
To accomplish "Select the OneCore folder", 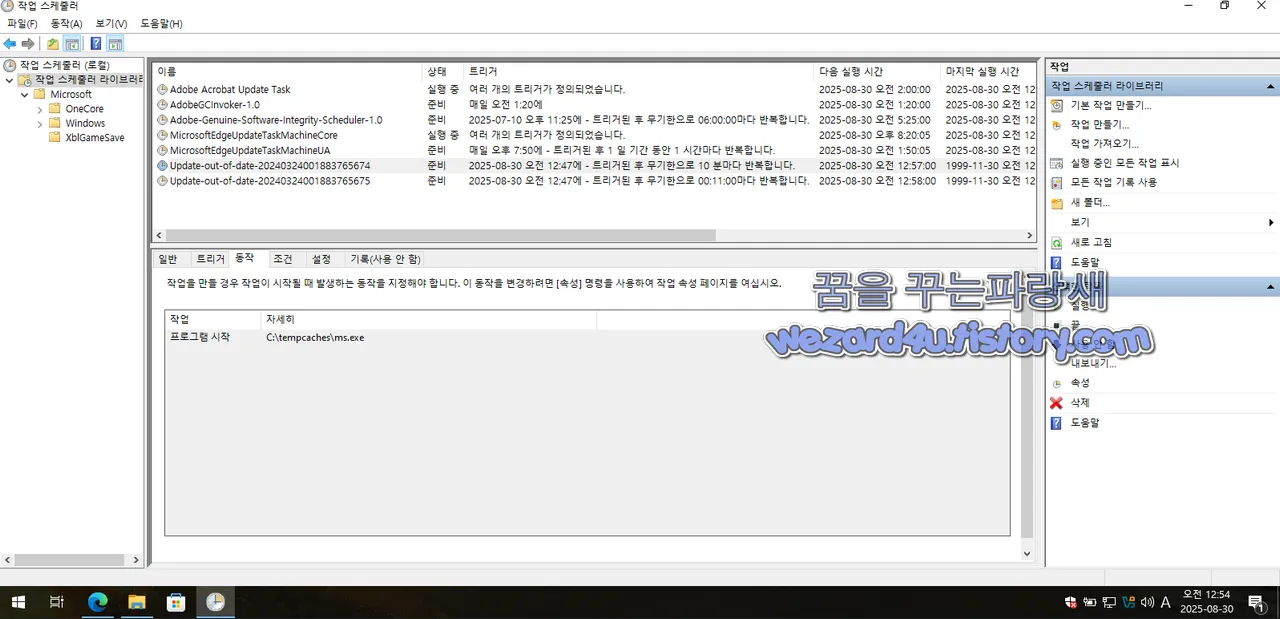I will click(84, 109).
